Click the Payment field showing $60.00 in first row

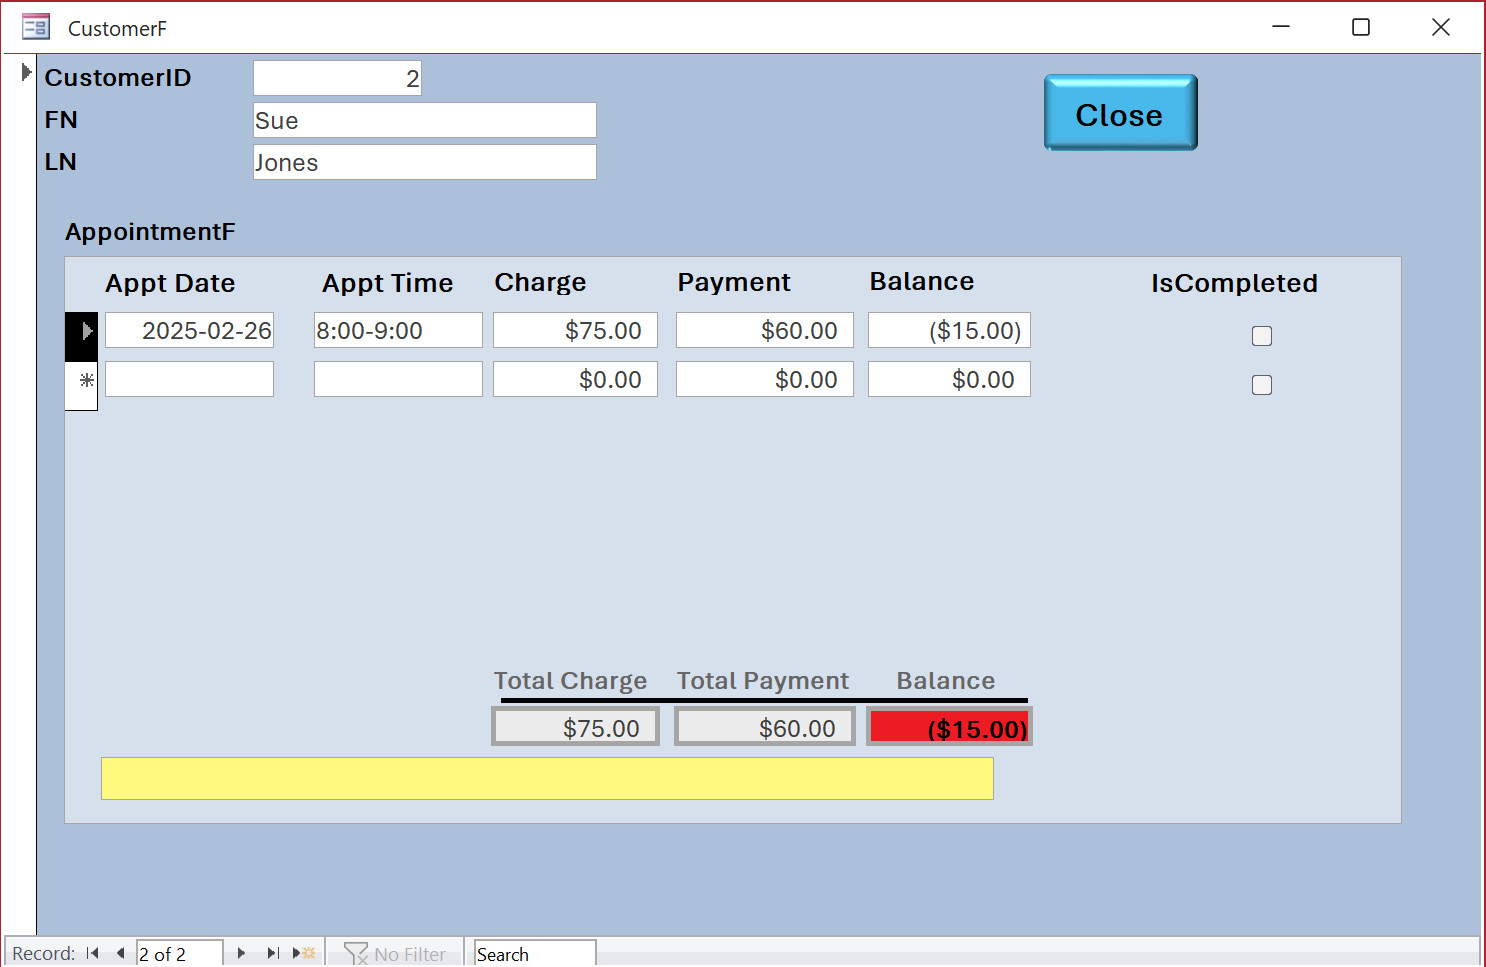click(764, 330)
